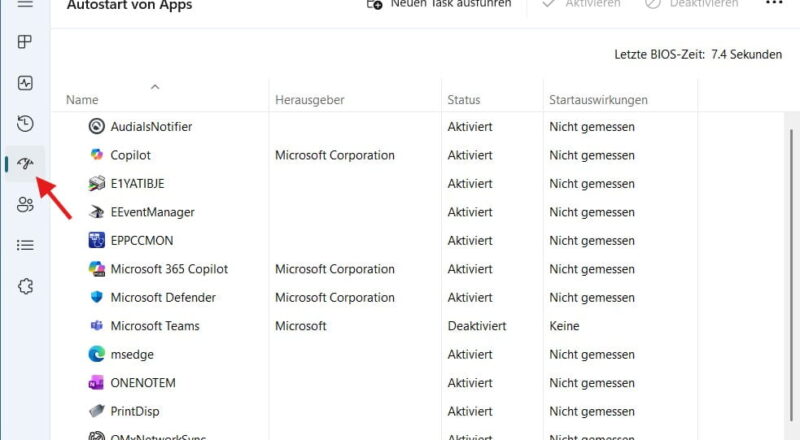Click the EPPCCMON app icon
Image resolution: width=800 pixels, height=440 pixels.
96,240
